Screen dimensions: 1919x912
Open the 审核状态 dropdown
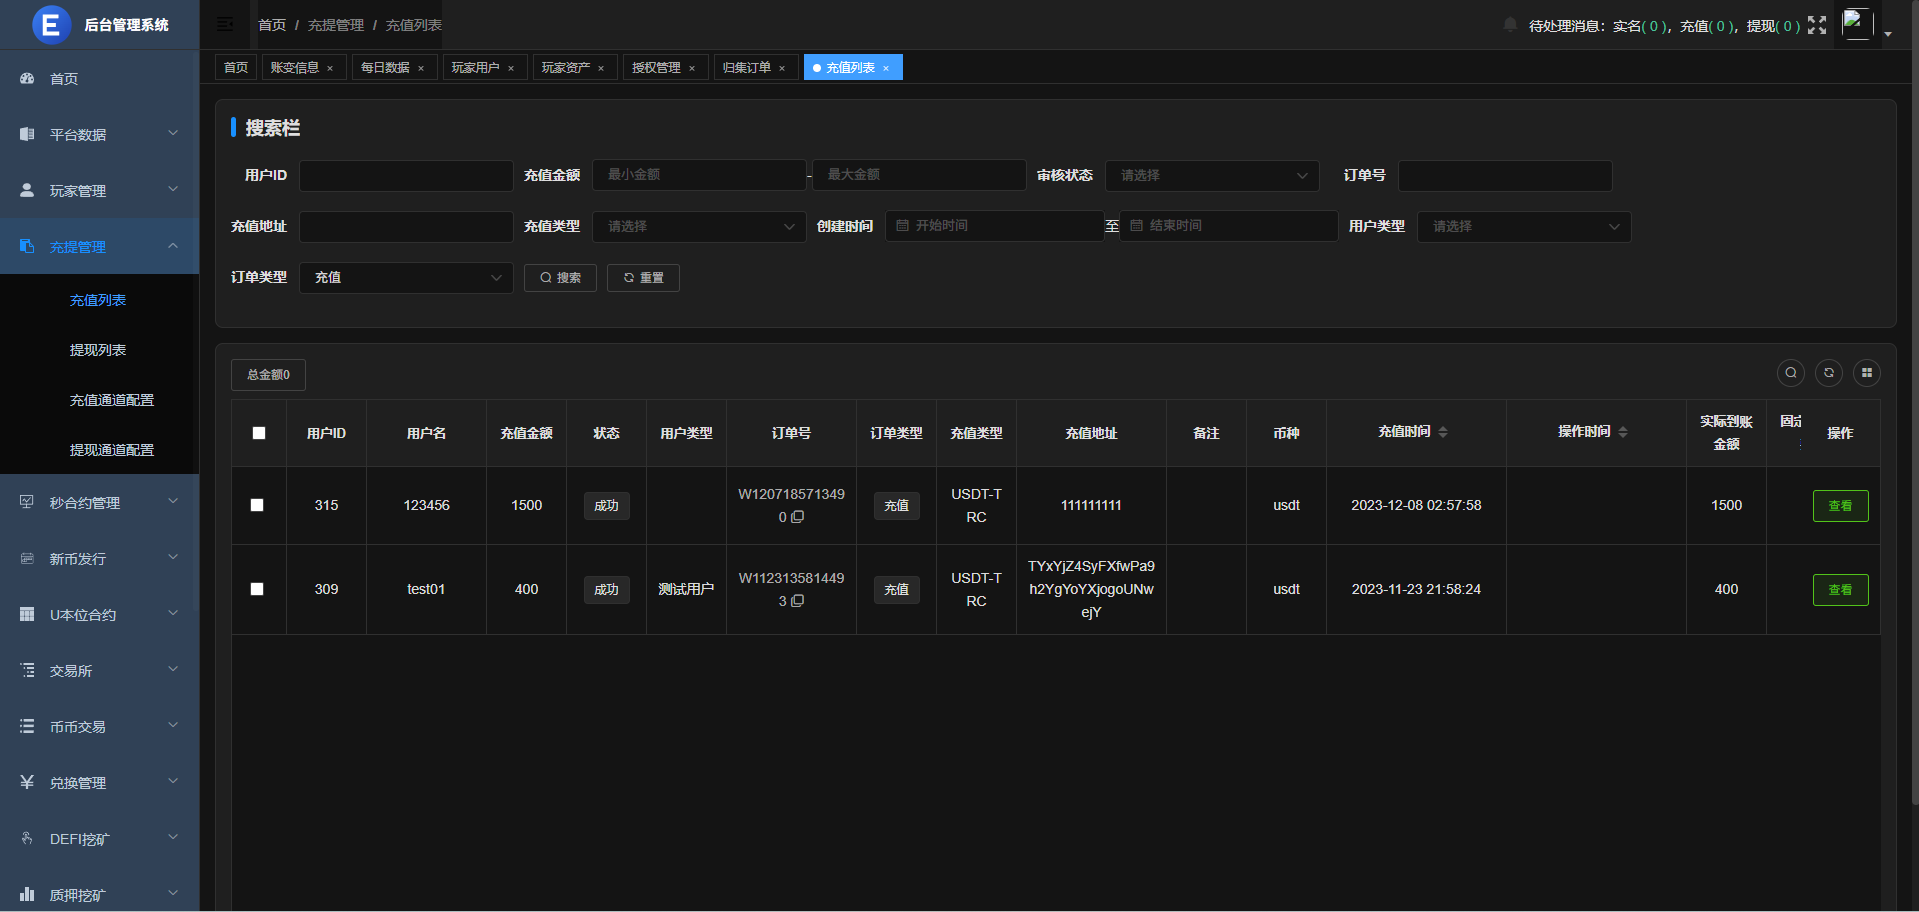tap(1212, 176)
